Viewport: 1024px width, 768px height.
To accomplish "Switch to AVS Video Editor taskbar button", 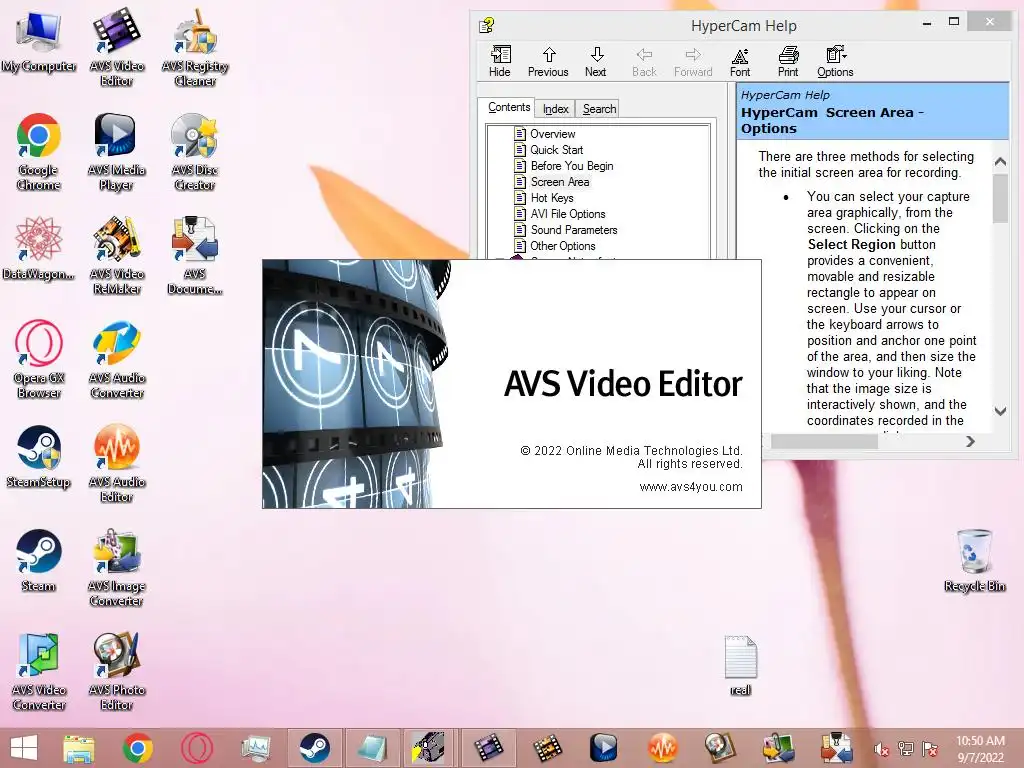I will pos(489,748).
